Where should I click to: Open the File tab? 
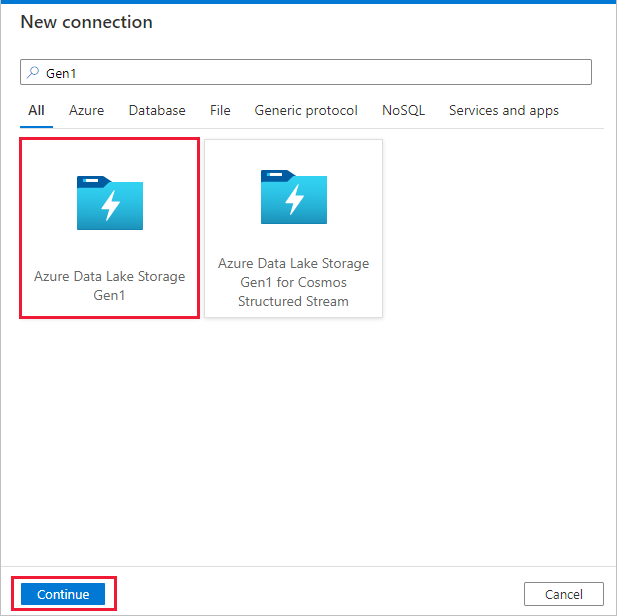[x=220, y=111]
